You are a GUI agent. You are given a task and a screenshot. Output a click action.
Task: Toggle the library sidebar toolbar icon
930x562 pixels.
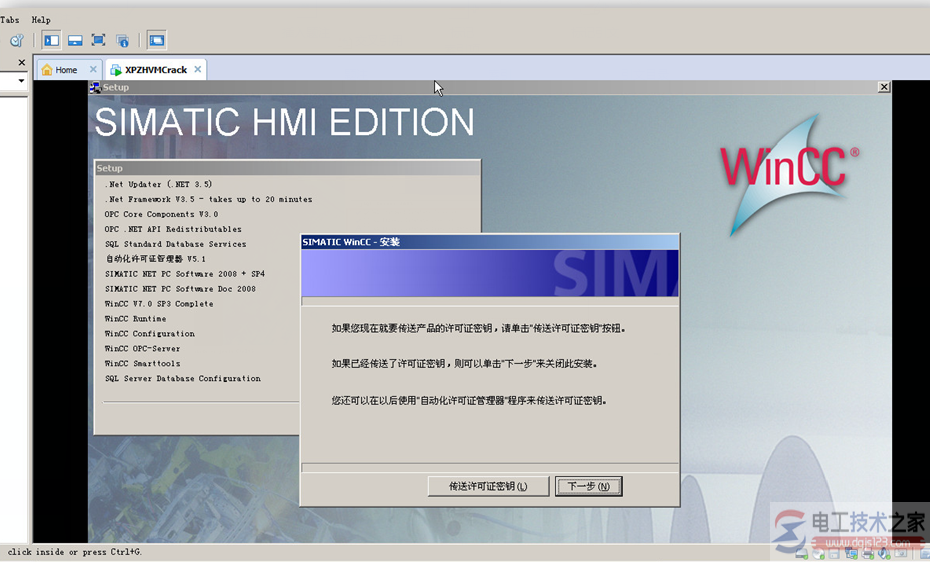click(52, 40)
